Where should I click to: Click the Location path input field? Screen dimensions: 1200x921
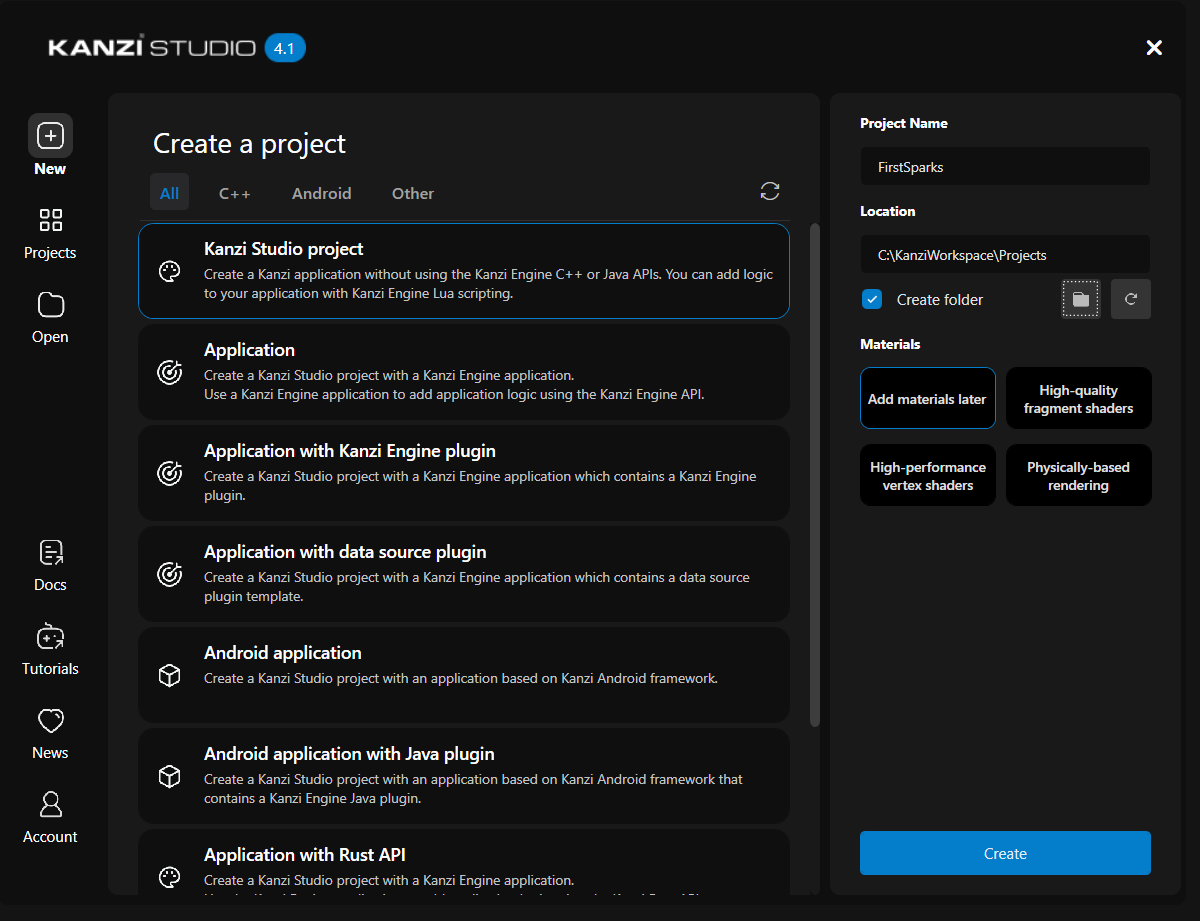(1005, 255)
